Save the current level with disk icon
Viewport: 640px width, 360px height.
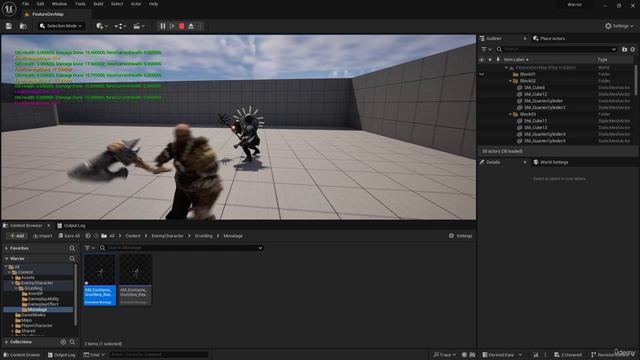[x=9, y=26]
